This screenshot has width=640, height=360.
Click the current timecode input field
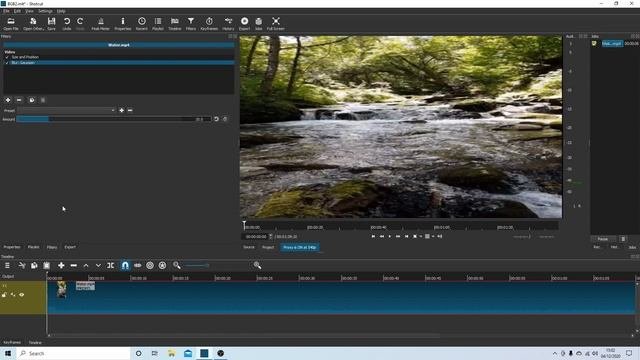coord(256,237)
